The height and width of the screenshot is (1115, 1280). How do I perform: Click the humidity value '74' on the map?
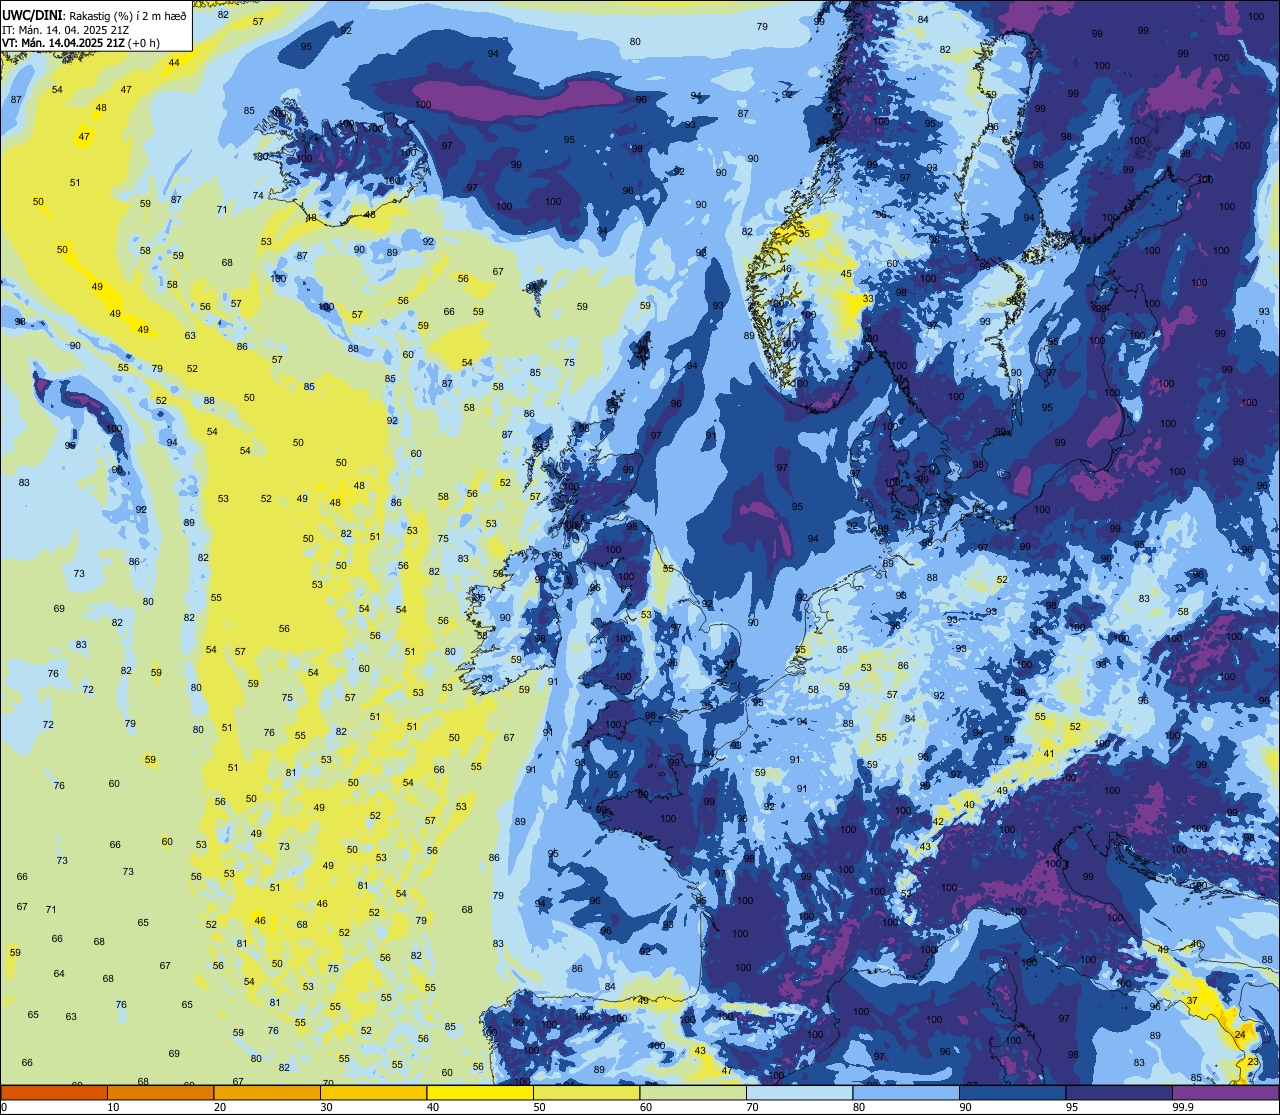click(258, 195)
